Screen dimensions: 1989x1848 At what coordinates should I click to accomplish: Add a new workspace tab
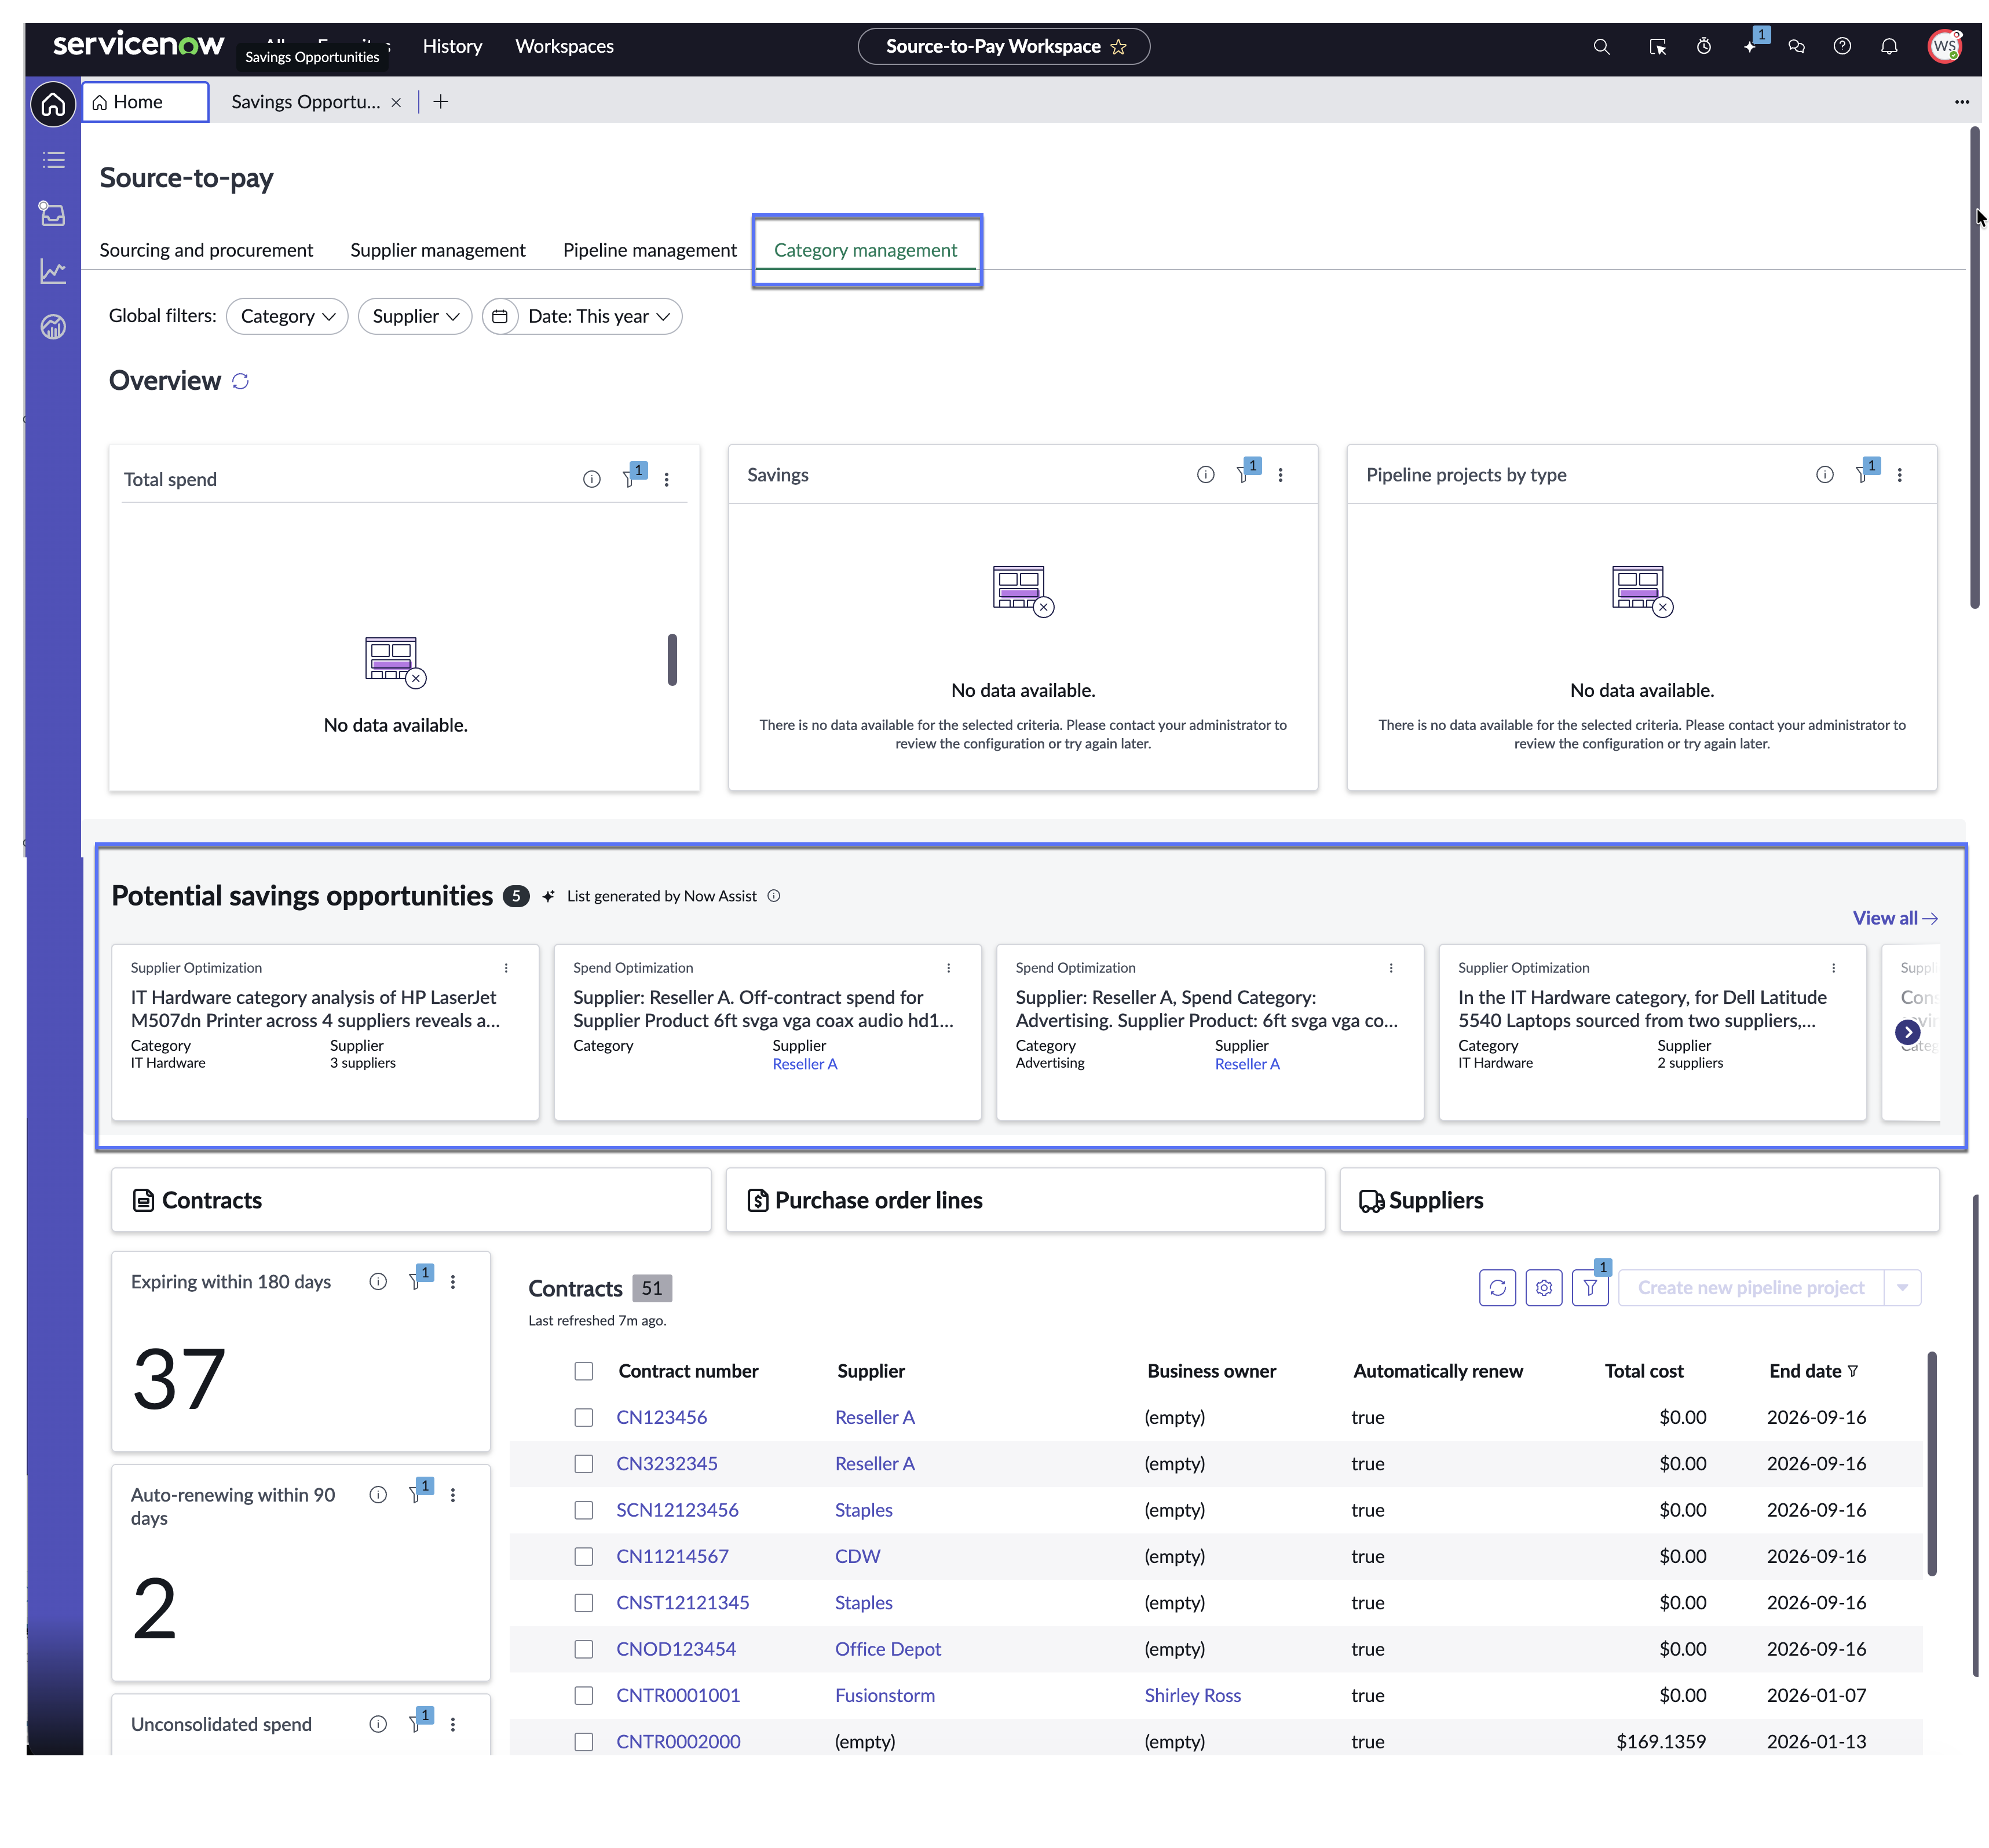[440, 102]
